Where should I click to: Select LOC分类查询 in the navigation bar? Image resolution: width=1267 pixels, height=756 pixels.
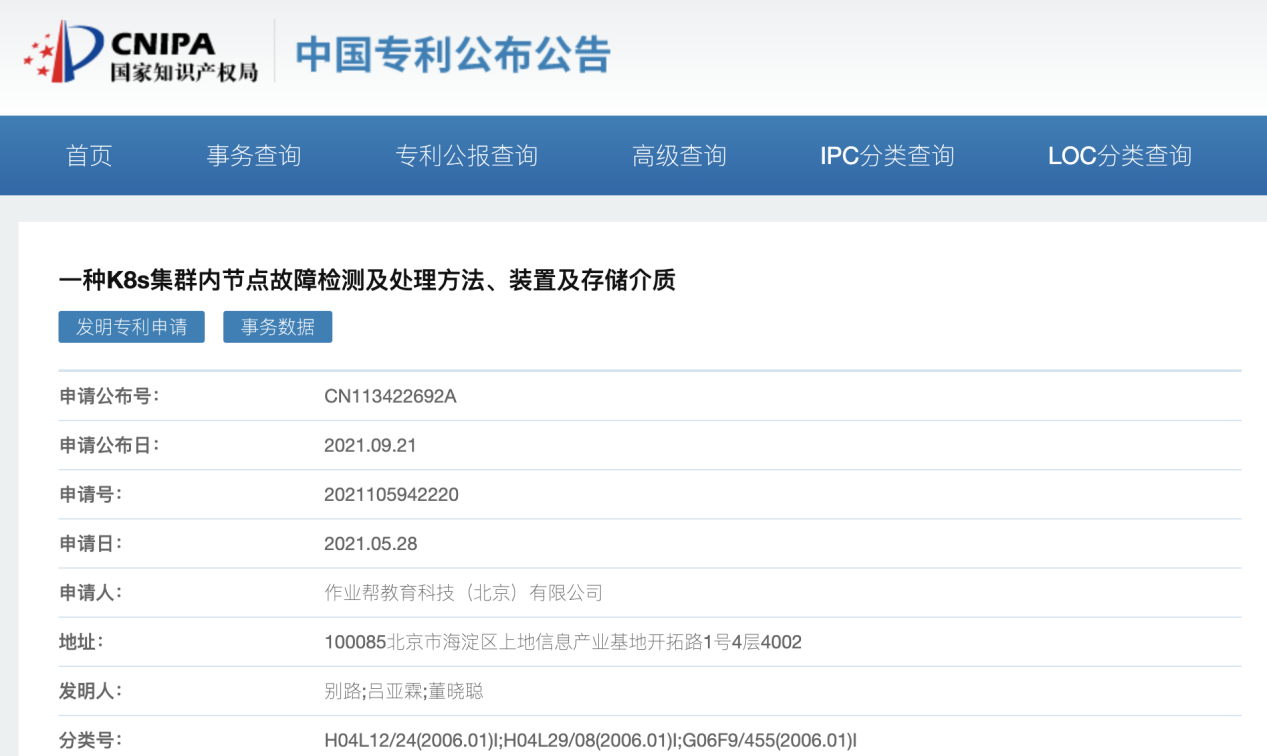click(x=1119, y=156)
